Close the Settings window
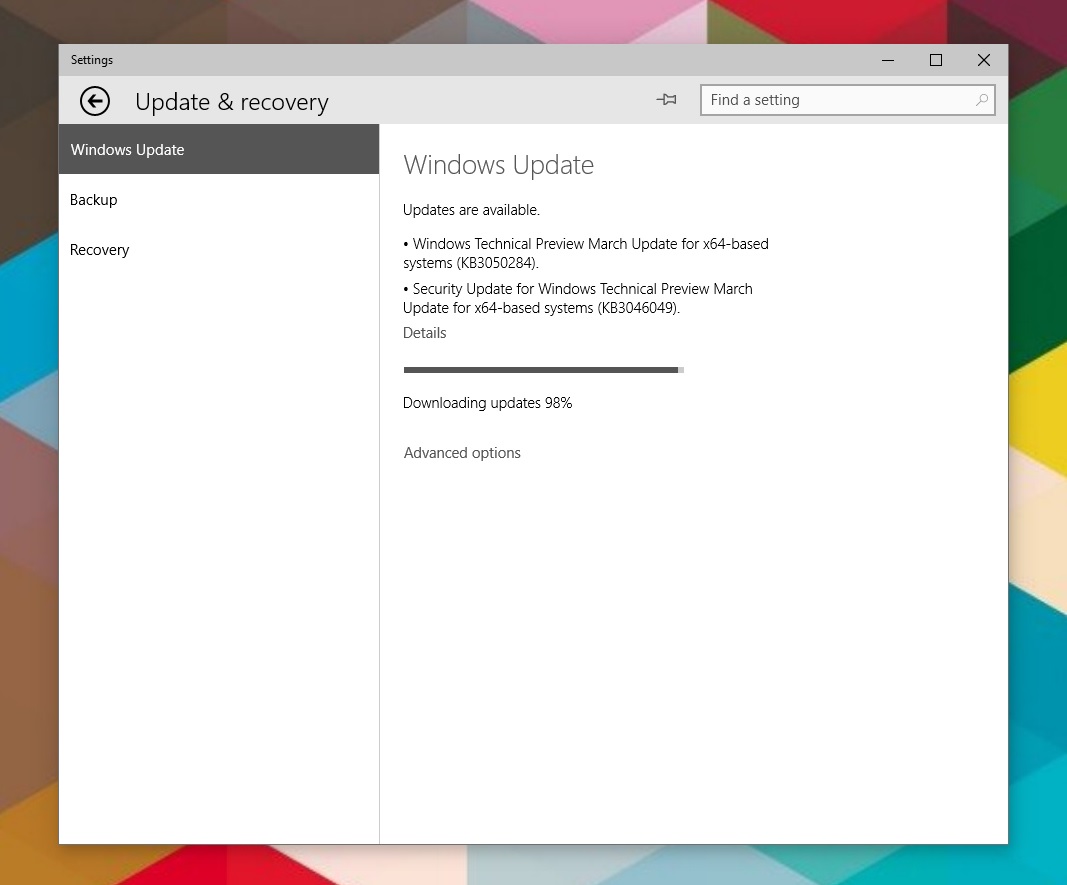Viewport: 1067px width, 885px height. tap(983, 60)
